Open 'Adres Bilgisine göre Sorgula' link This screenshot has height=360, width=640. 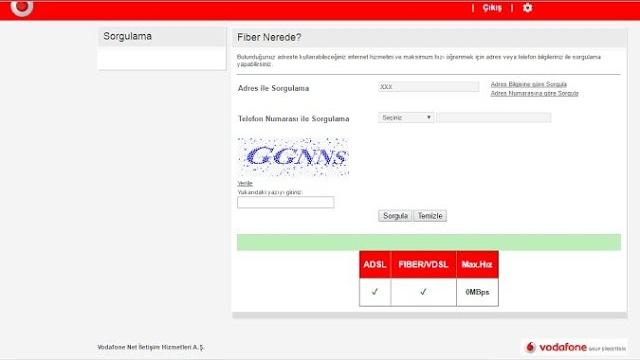click(x=529, y=84)
